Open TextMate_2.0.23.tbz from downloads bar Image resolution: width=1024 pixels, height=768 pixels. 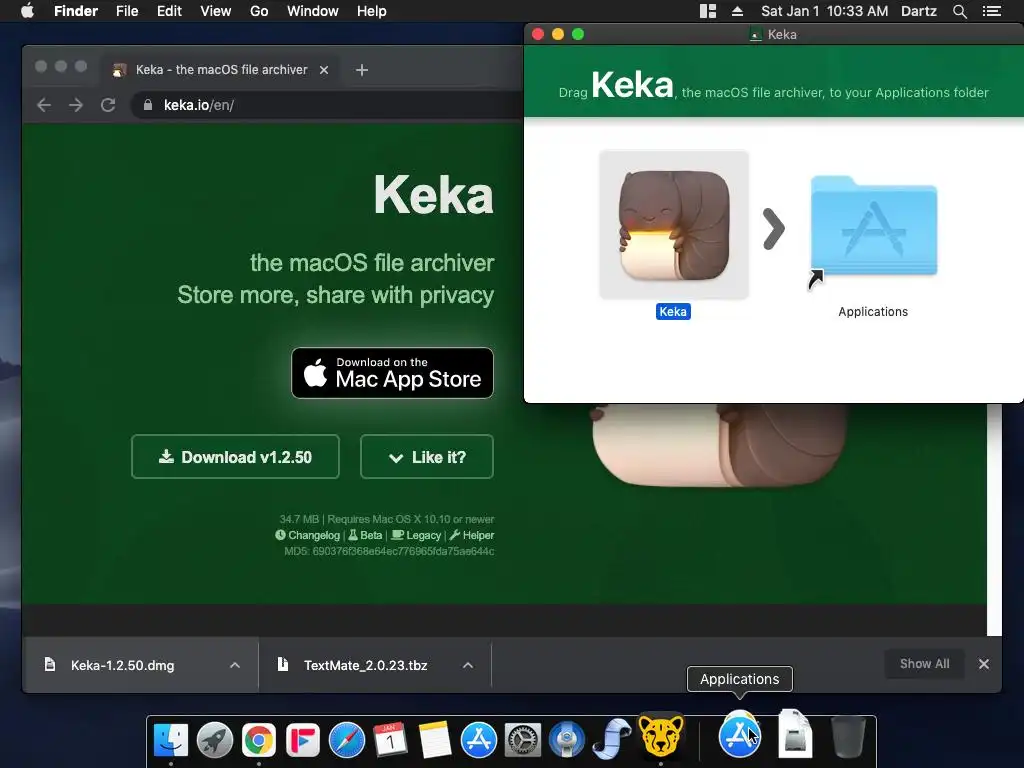[x=365, y=665]
